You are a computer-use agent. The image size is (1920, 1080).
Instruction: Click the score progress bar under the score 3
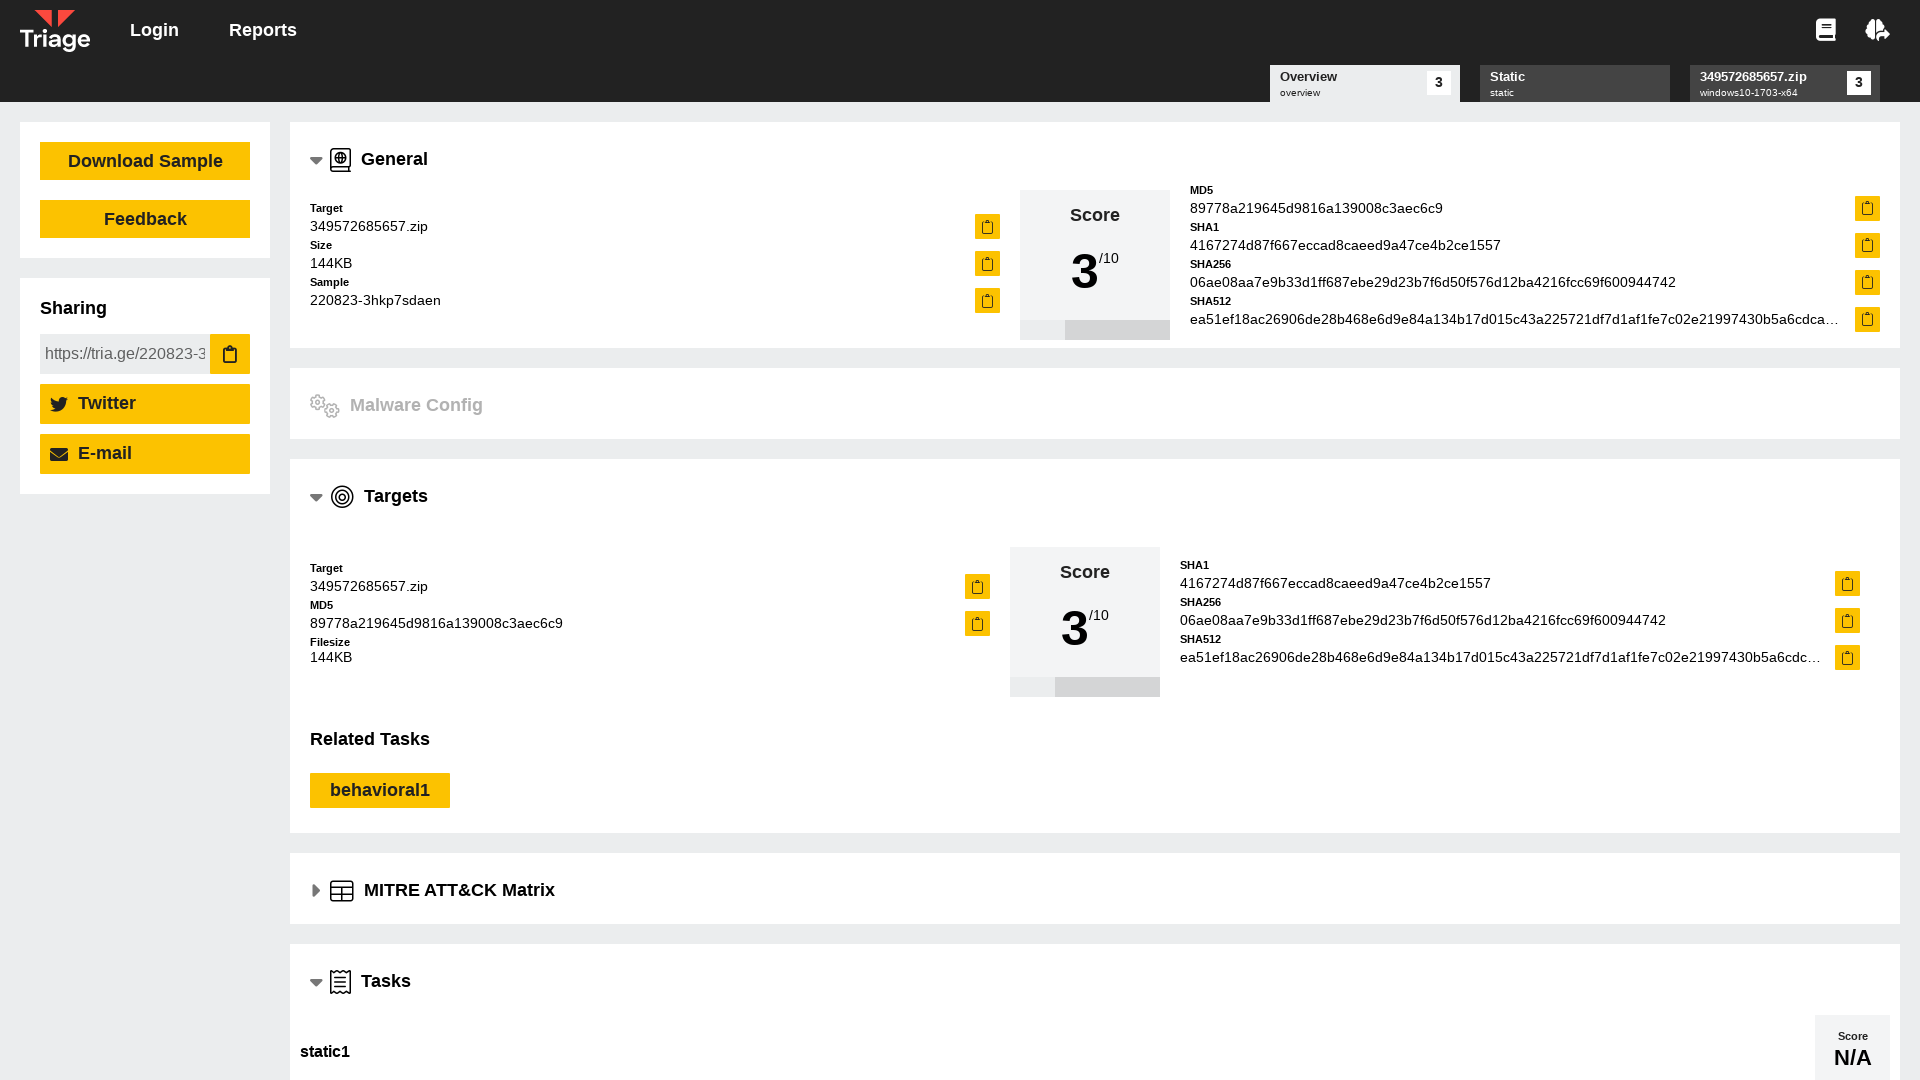1094,330
